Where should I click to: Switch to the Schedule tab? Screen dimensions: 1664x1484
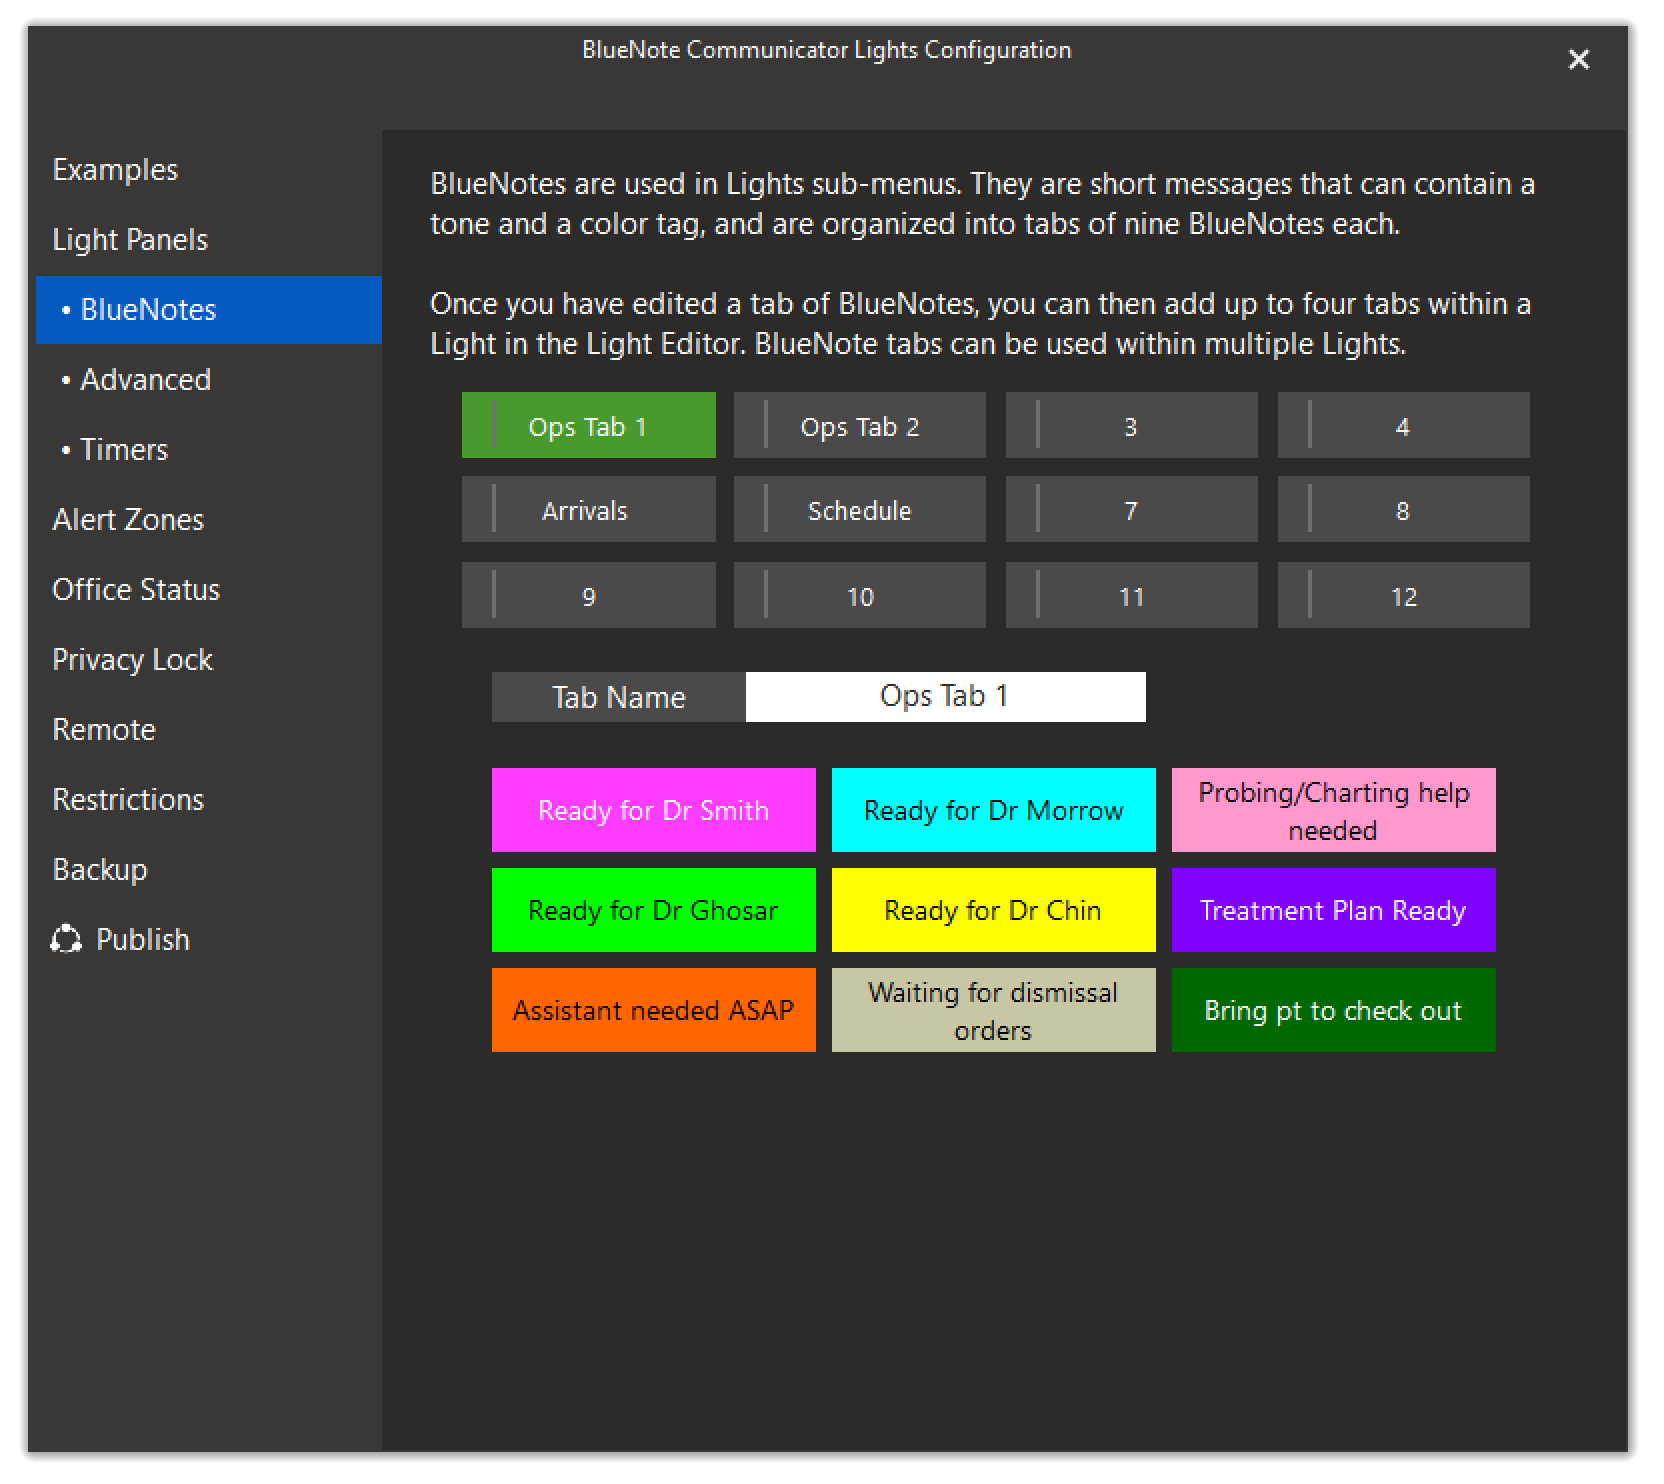pyautogui.click(x=860, y=509)
